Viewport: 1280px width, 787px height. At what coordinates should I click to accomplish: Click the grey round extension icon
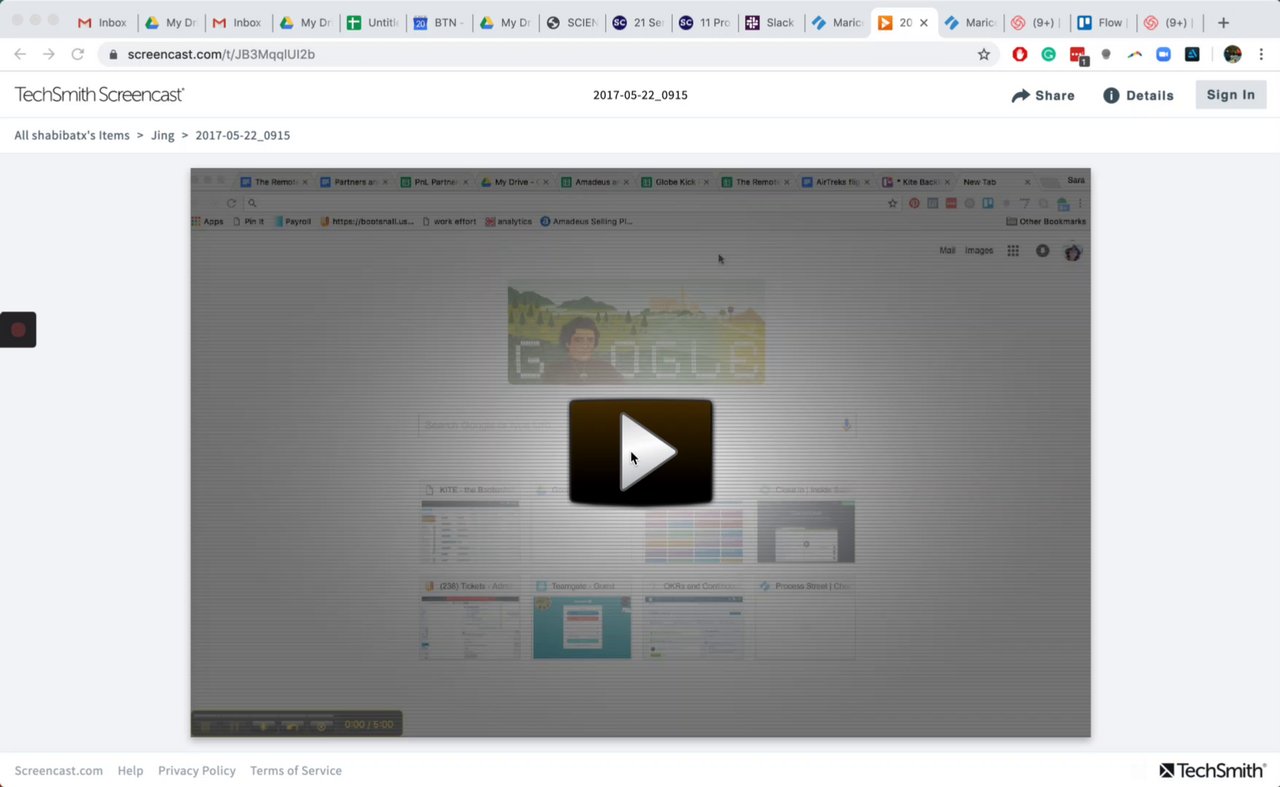[x=1106, y=54]
